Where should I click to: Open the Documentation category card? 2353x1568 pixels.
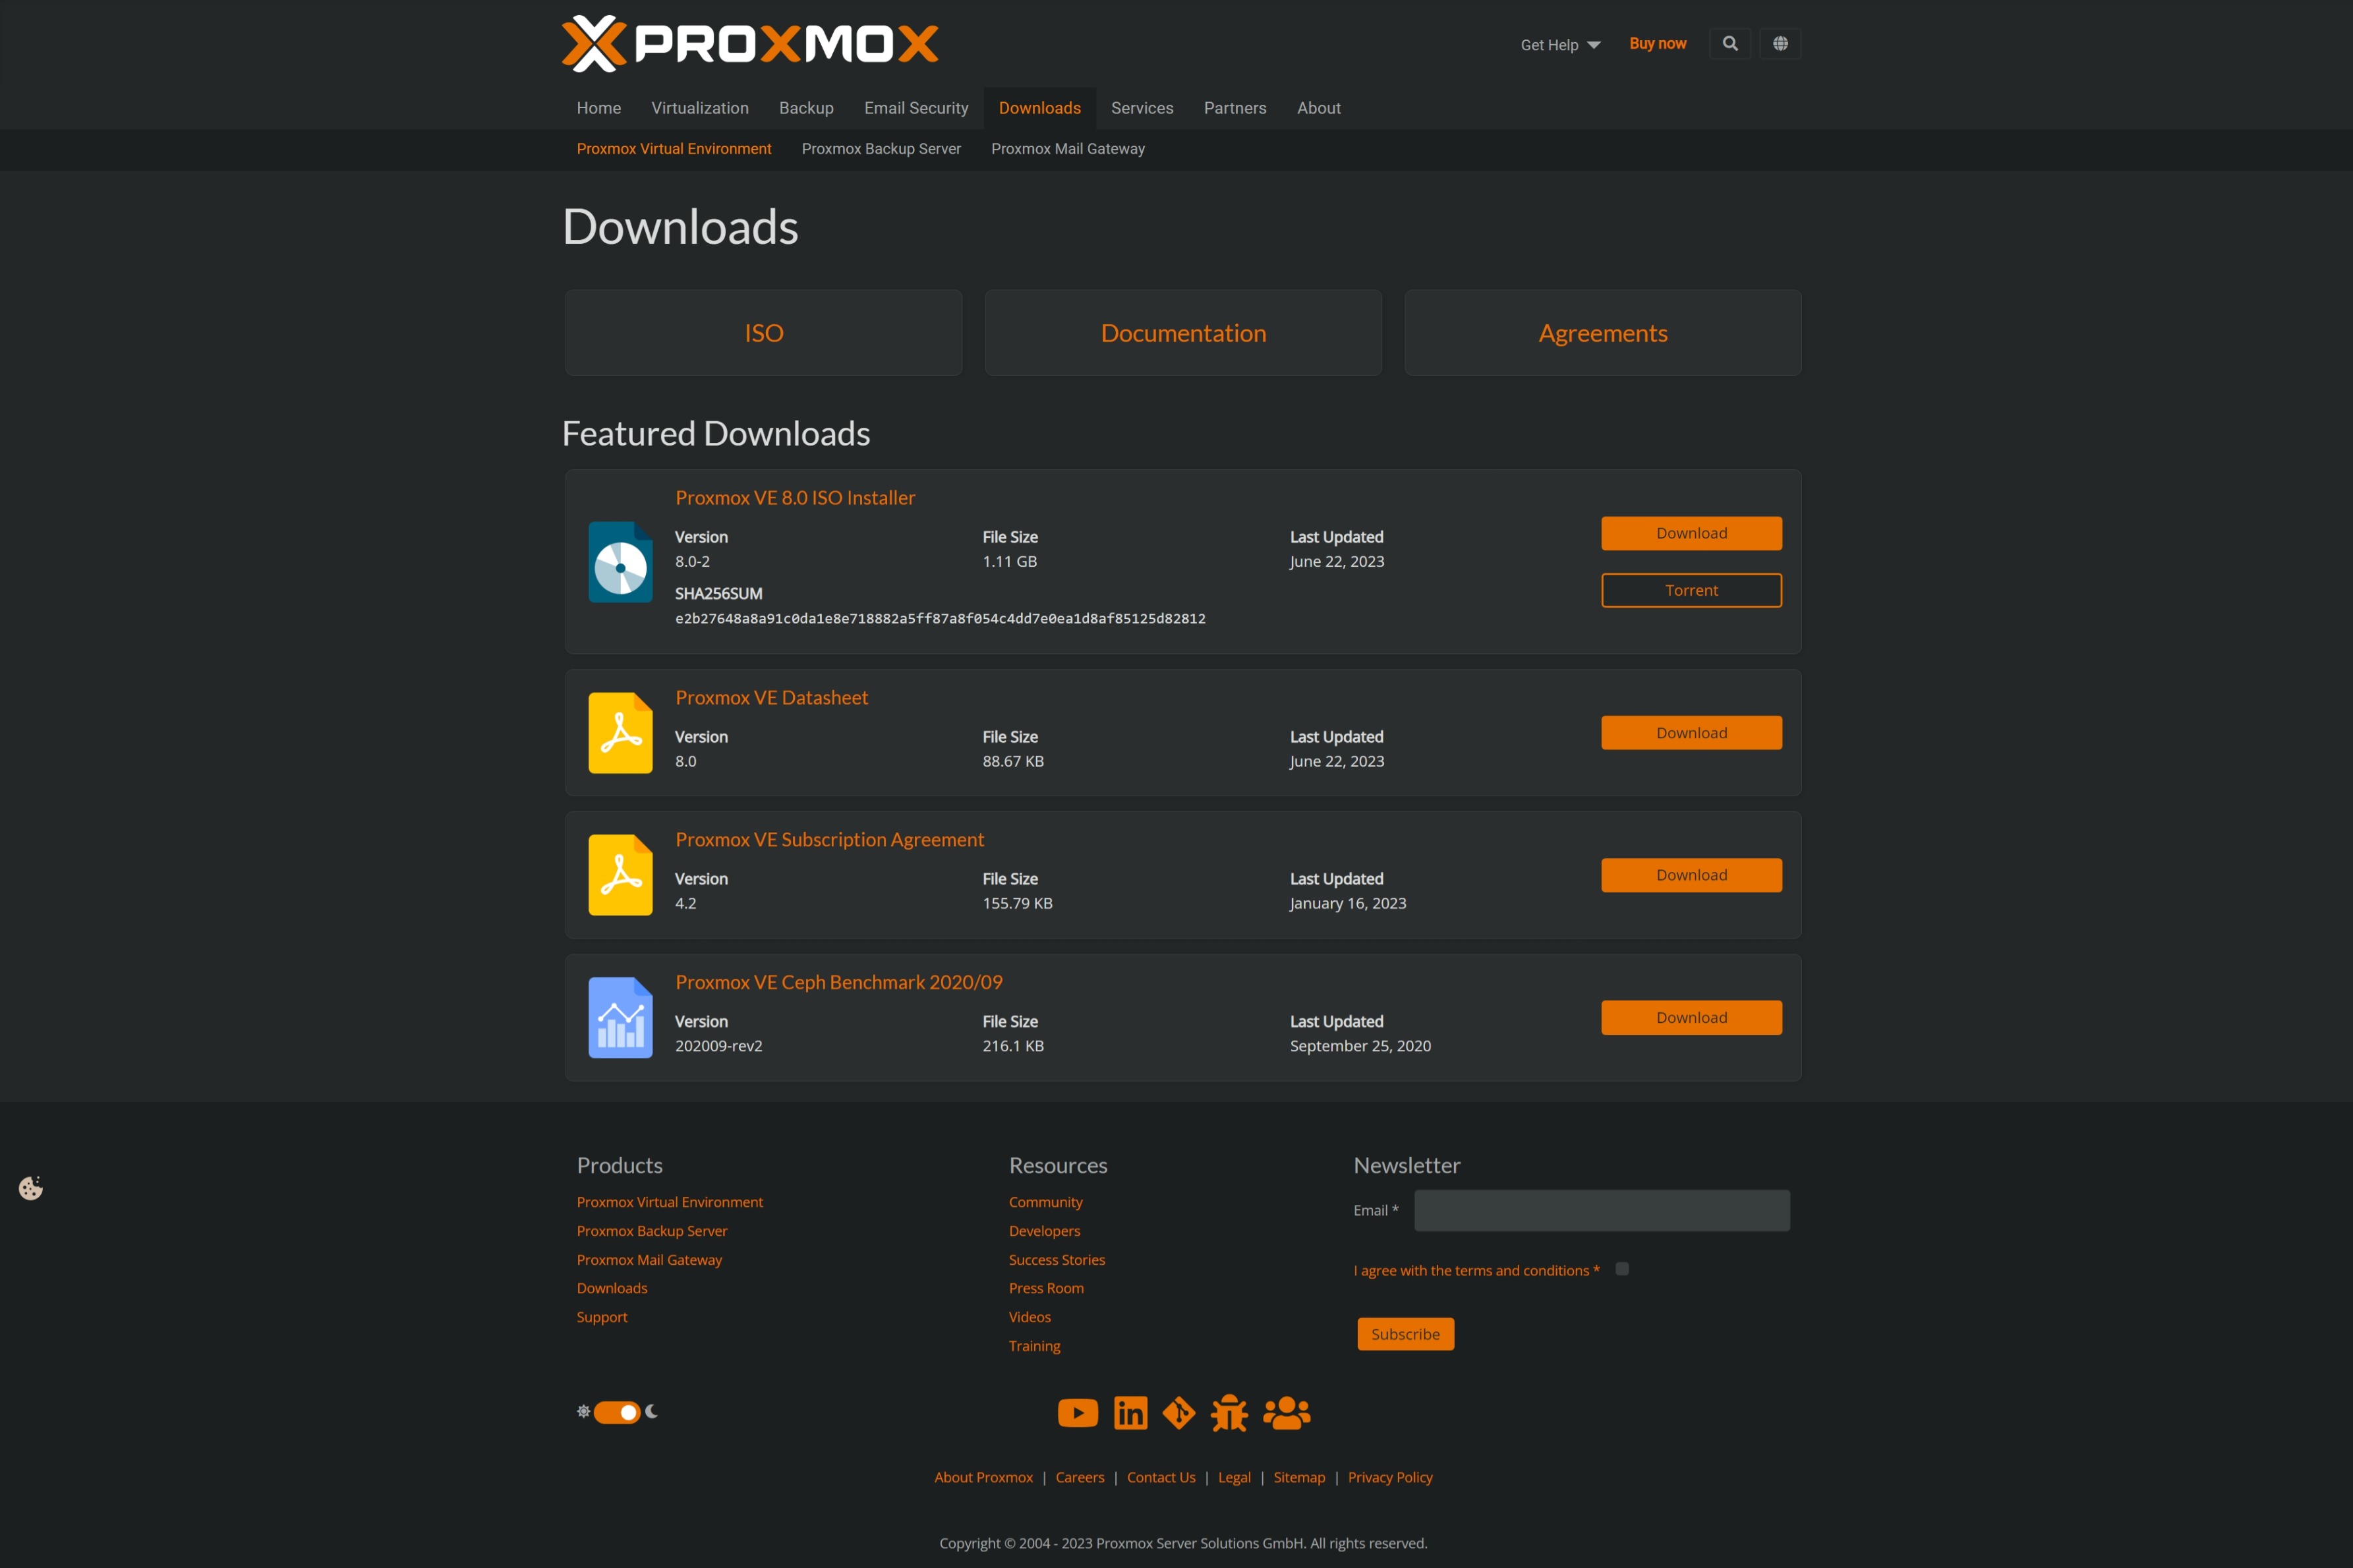click(1184, 333)
